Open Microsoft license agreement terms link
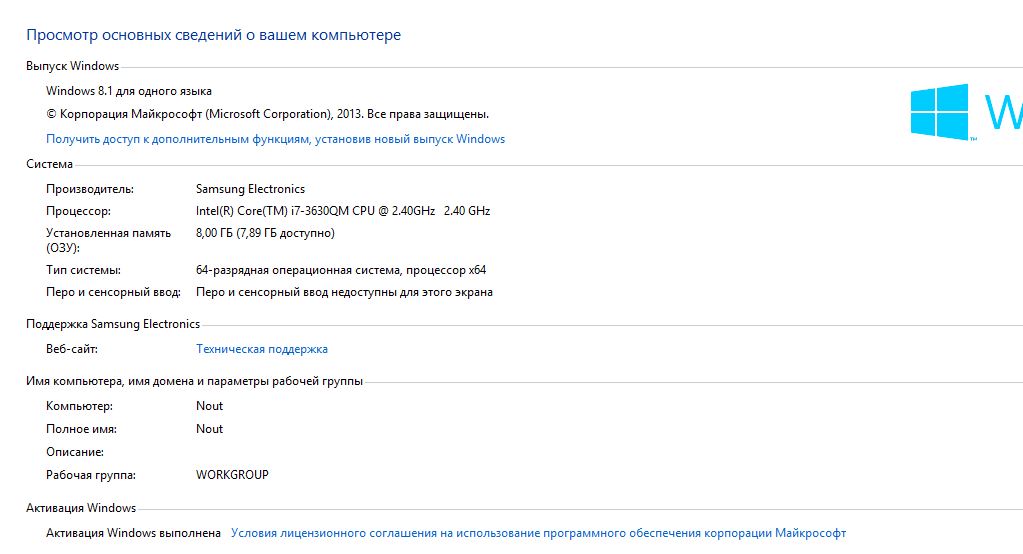Screen dimensions: 1023x554 click(538, 533)
